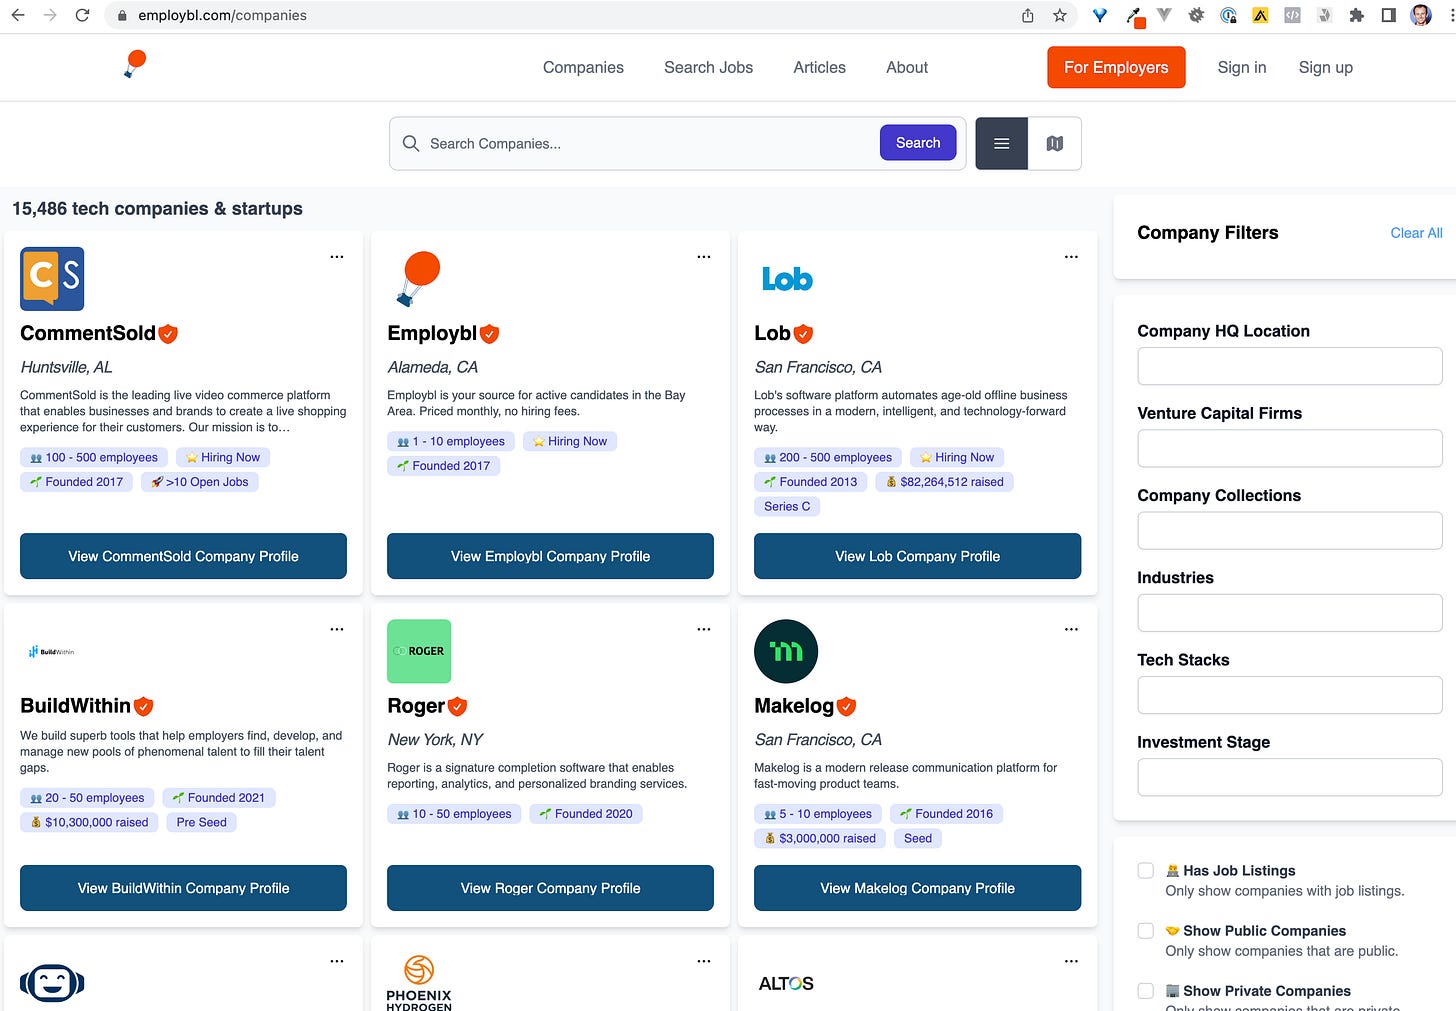View Employbl Company Profile
Image resolution: width=1456 pixels, height=1011 pixels.
click(x=550, y=556)
